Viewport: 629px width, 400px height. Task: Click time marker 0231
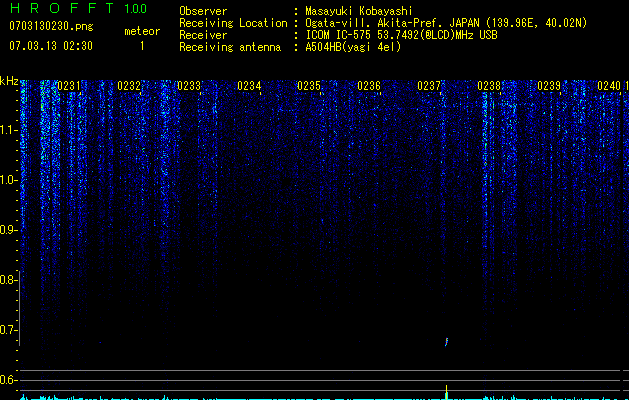(69, 86)
